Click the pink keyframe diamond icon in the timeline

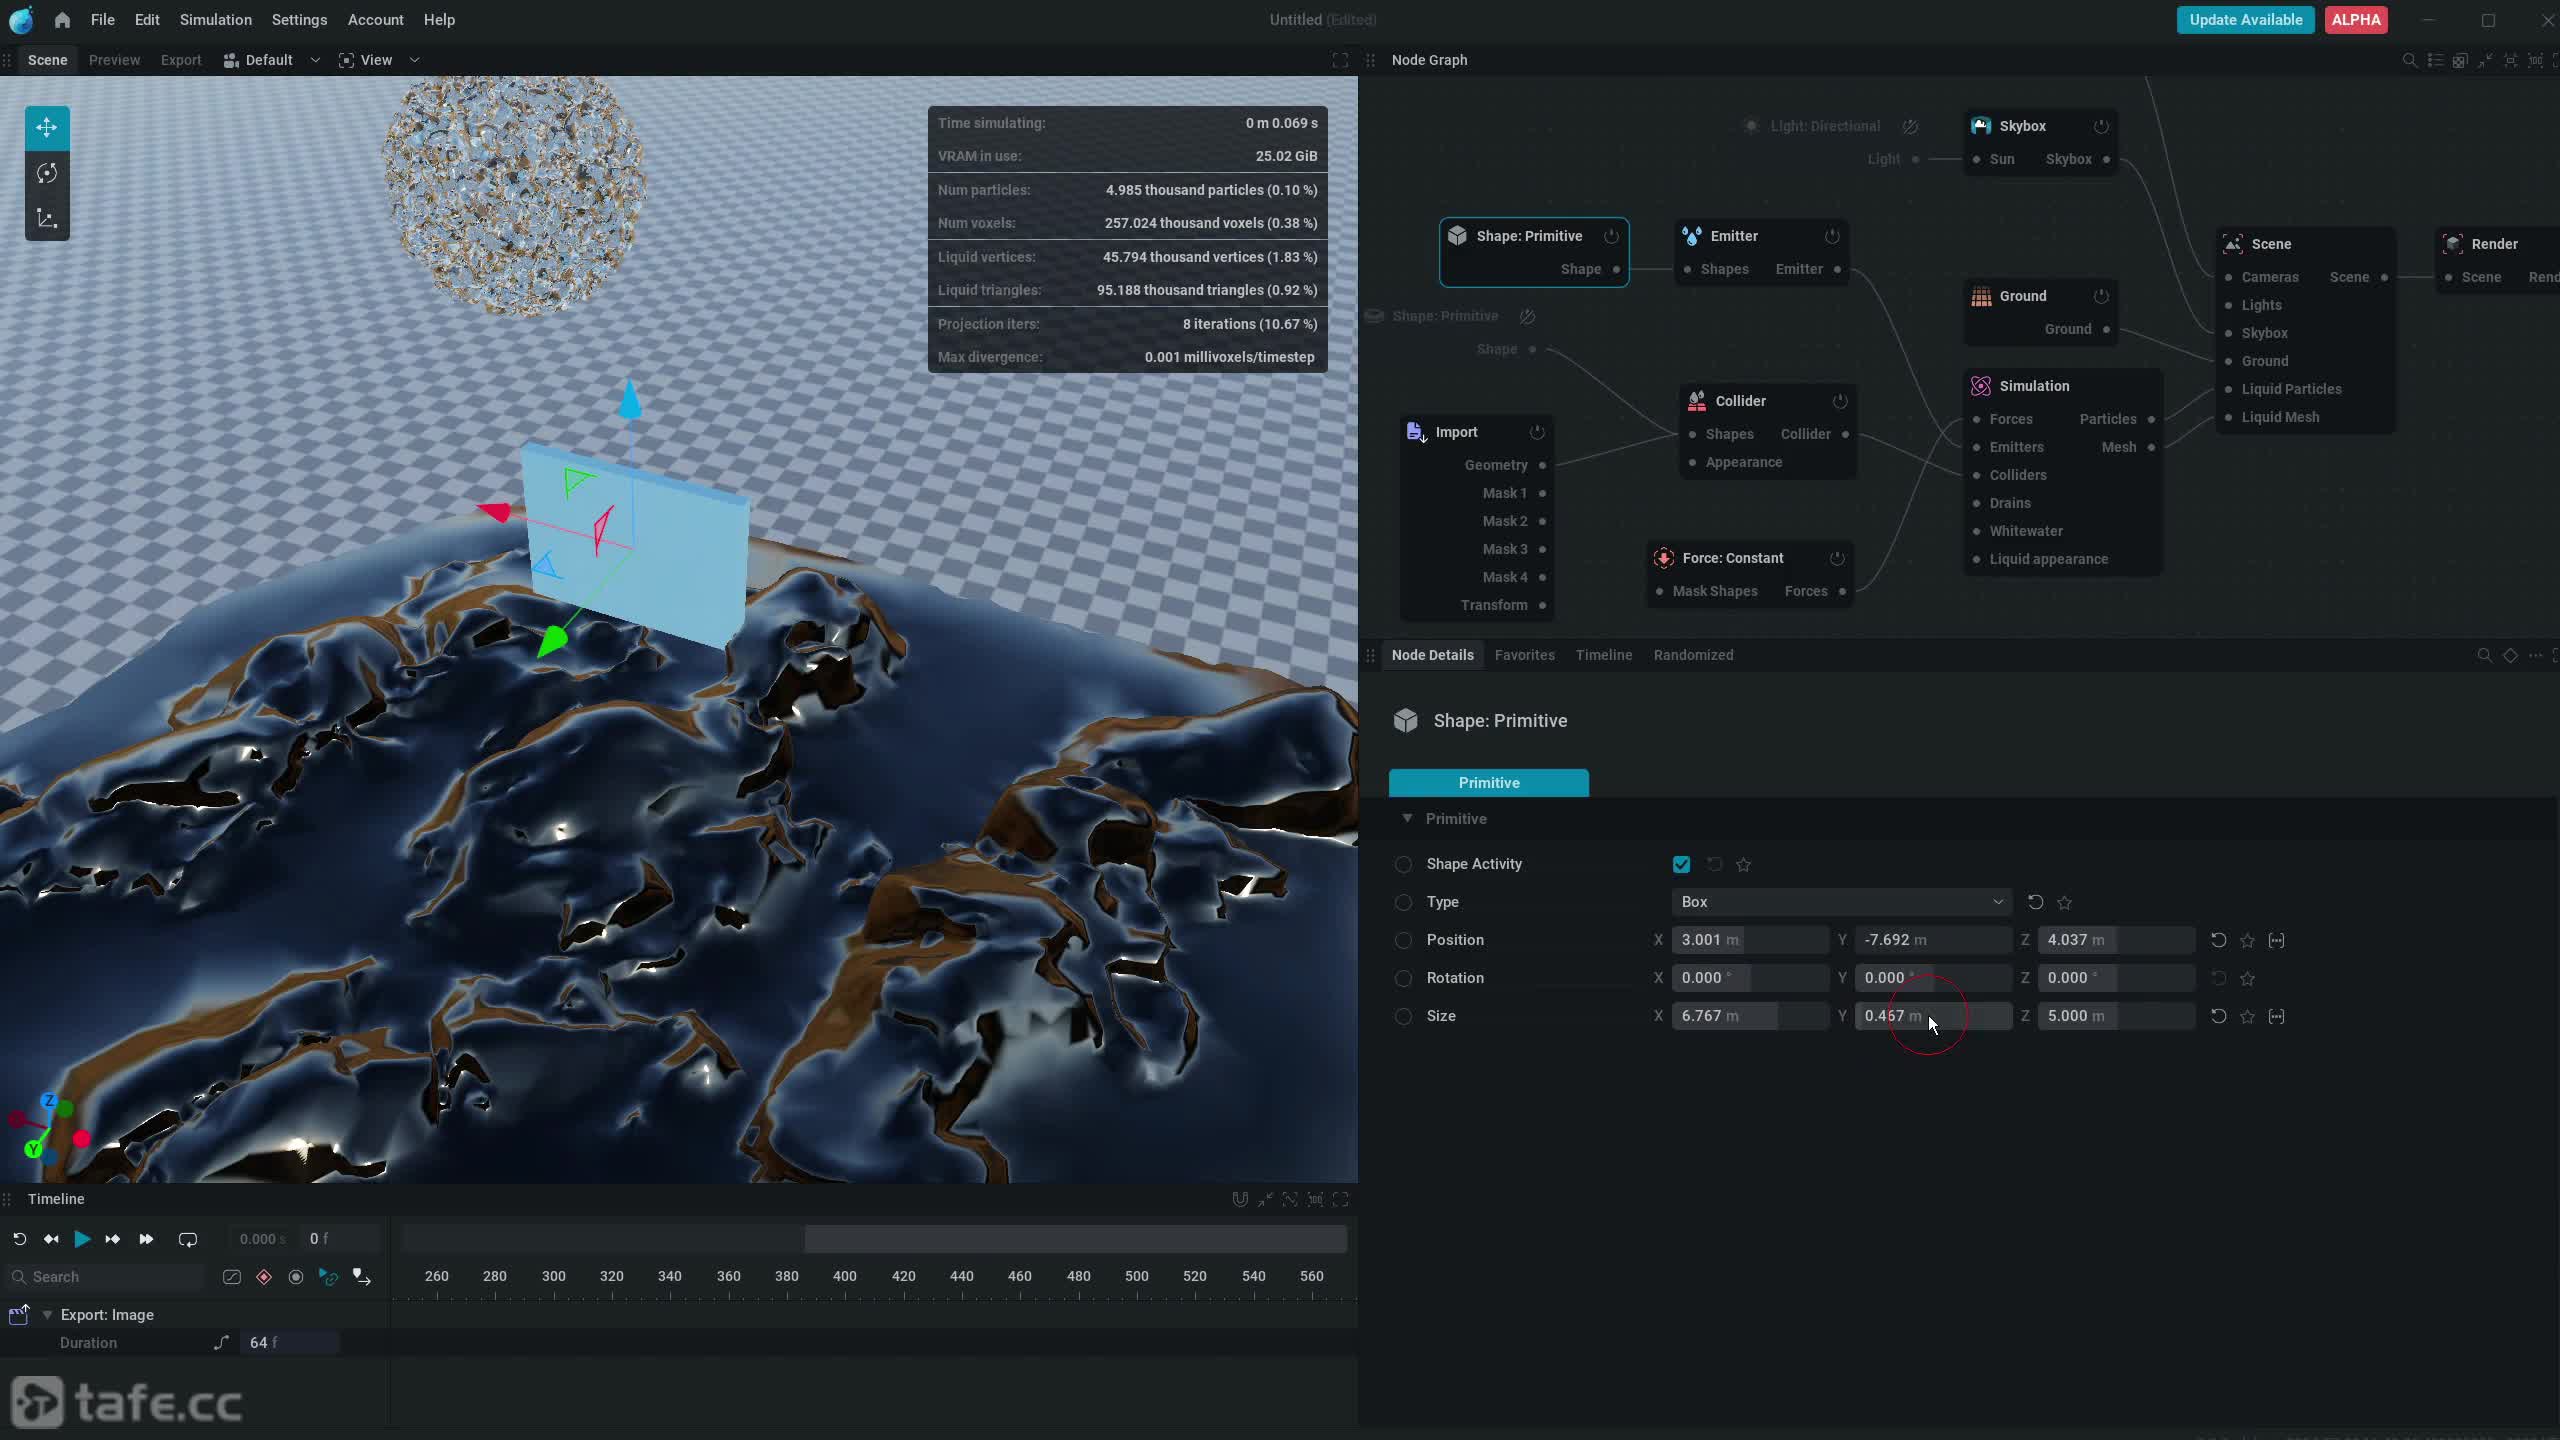click(x=264, y=1277)
